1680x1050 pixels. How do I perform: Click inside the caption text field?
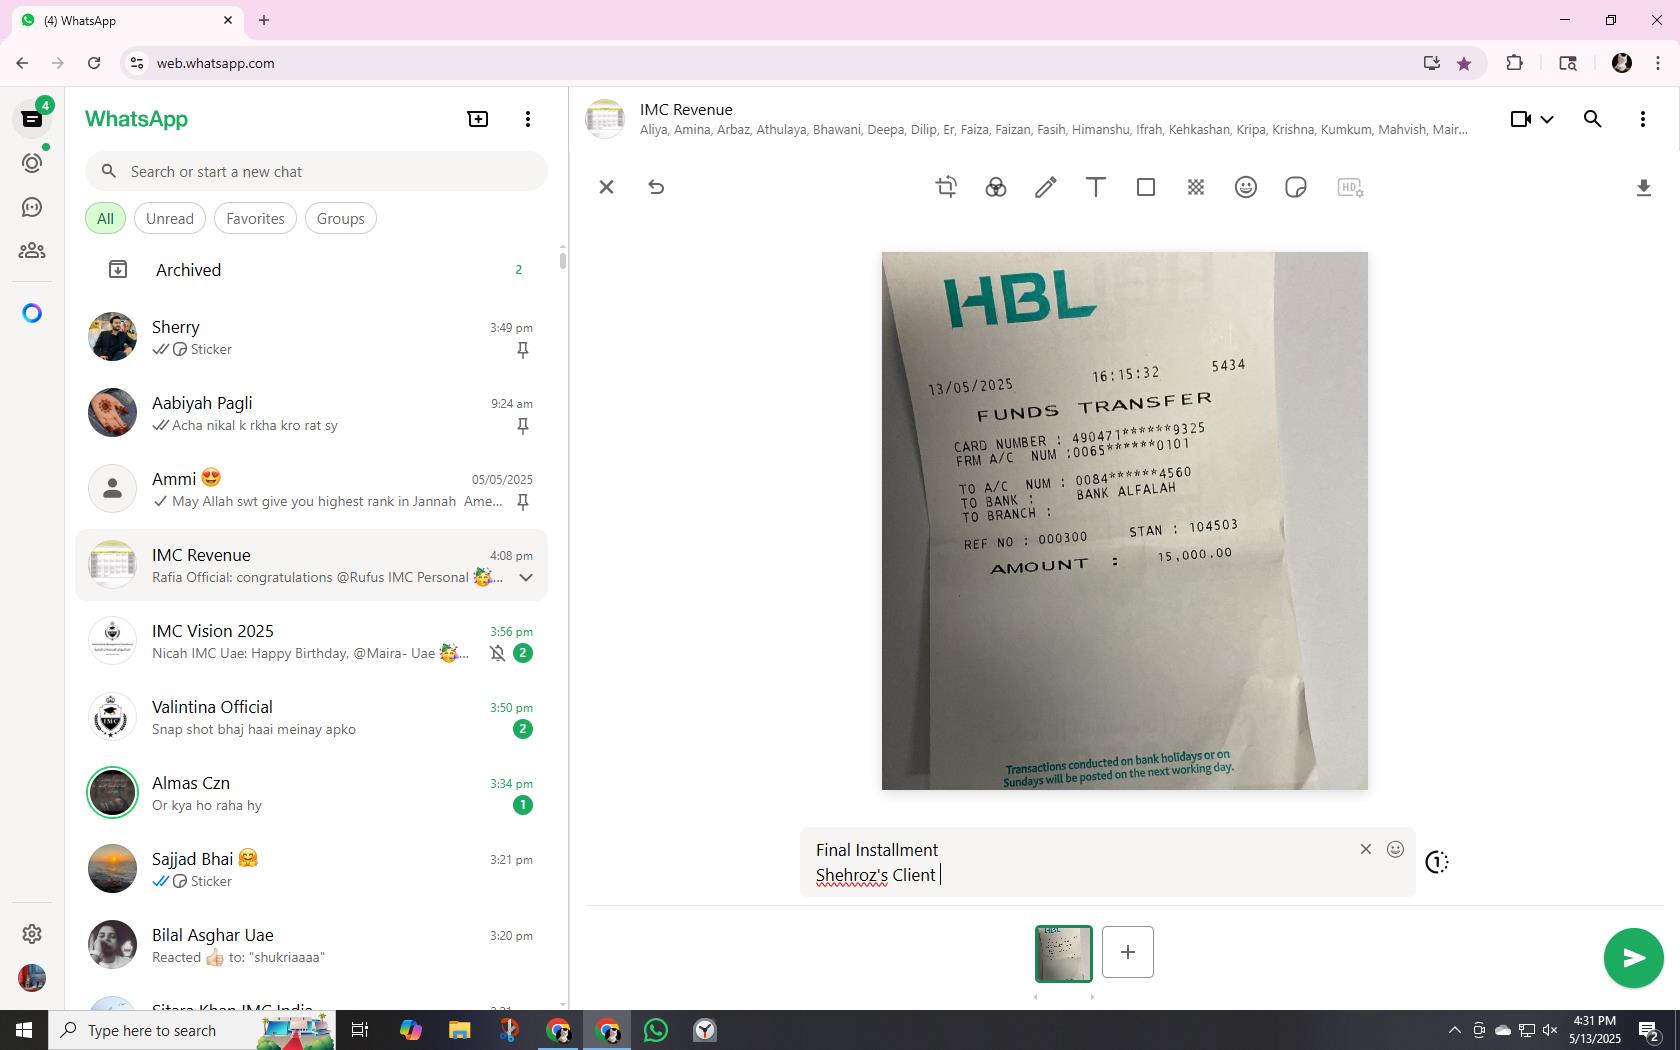tap(1080, 862)
